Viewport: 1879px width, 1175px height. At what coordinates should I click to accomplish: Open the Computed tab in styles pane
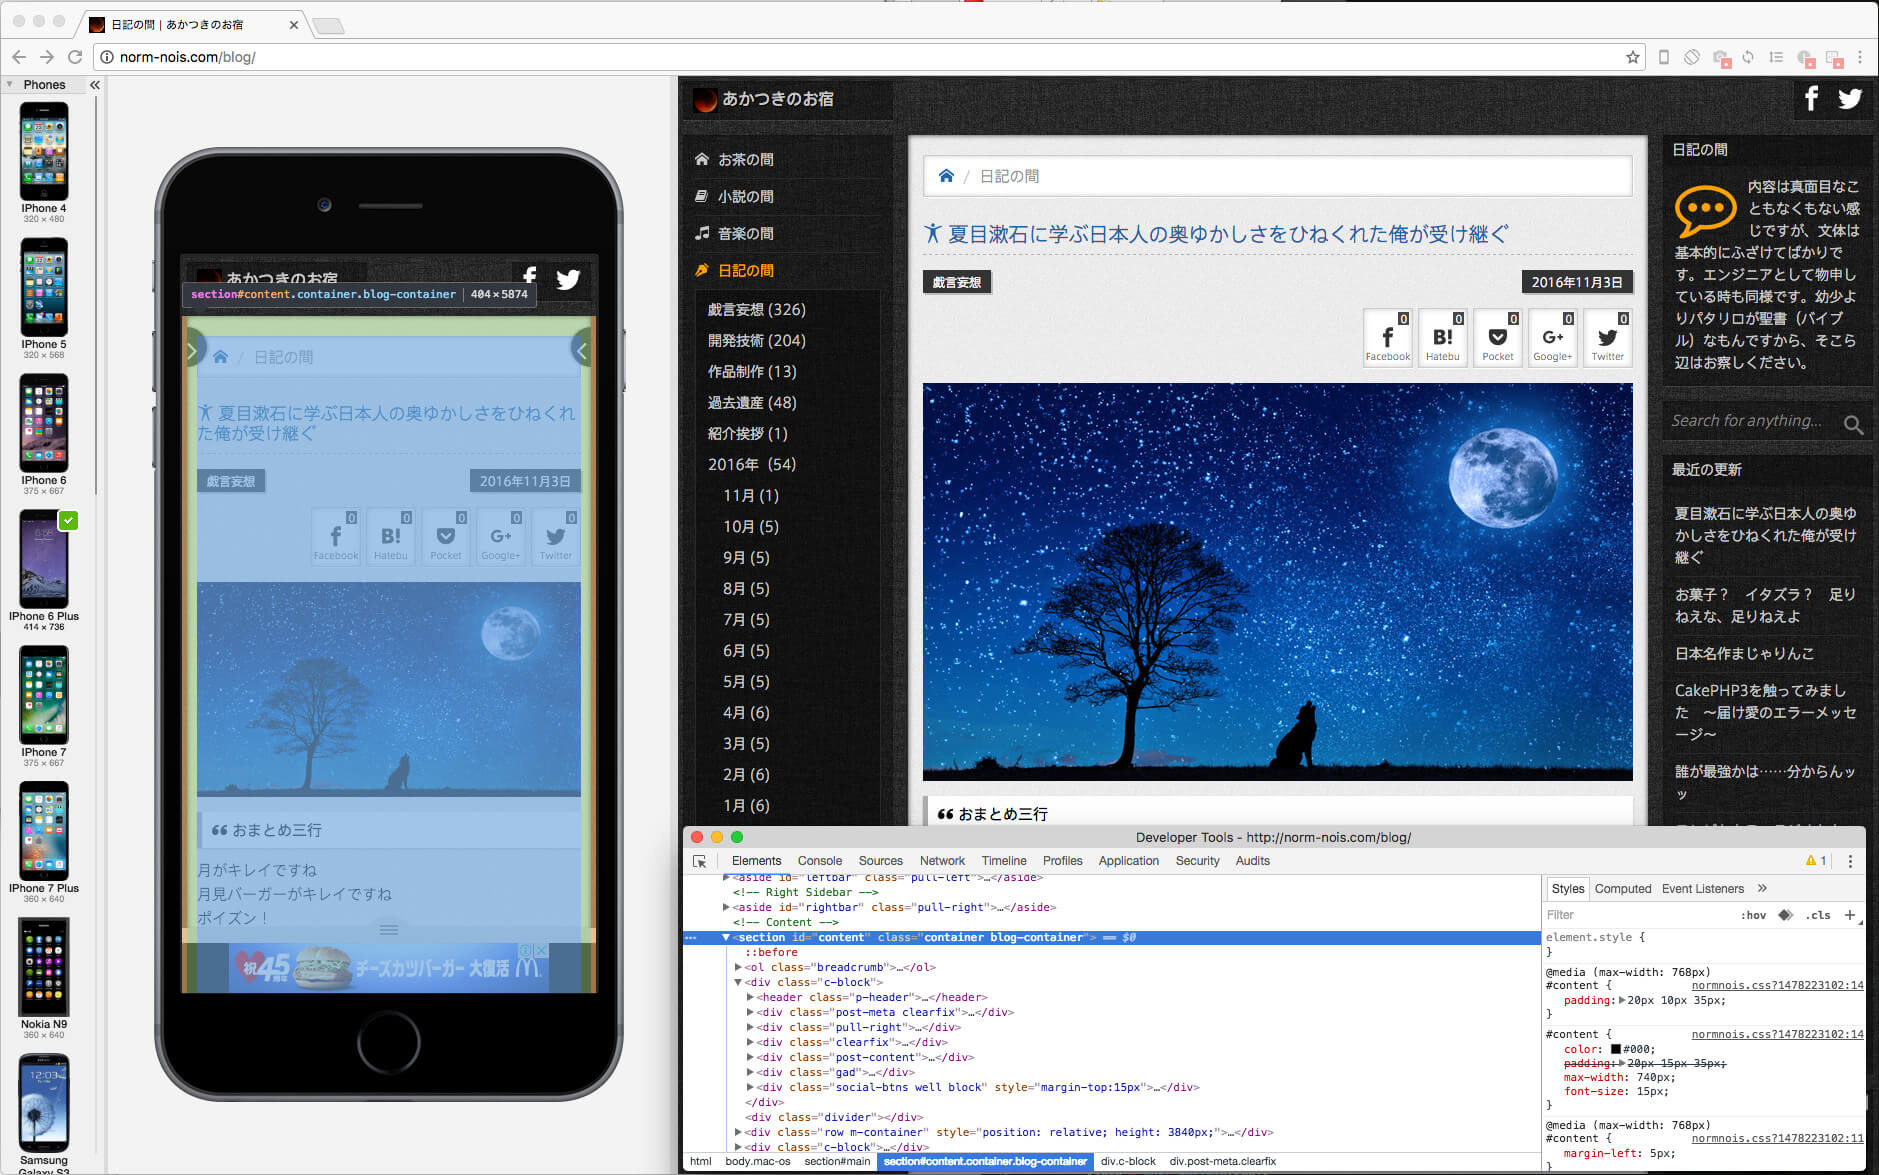pos(1622,888)
